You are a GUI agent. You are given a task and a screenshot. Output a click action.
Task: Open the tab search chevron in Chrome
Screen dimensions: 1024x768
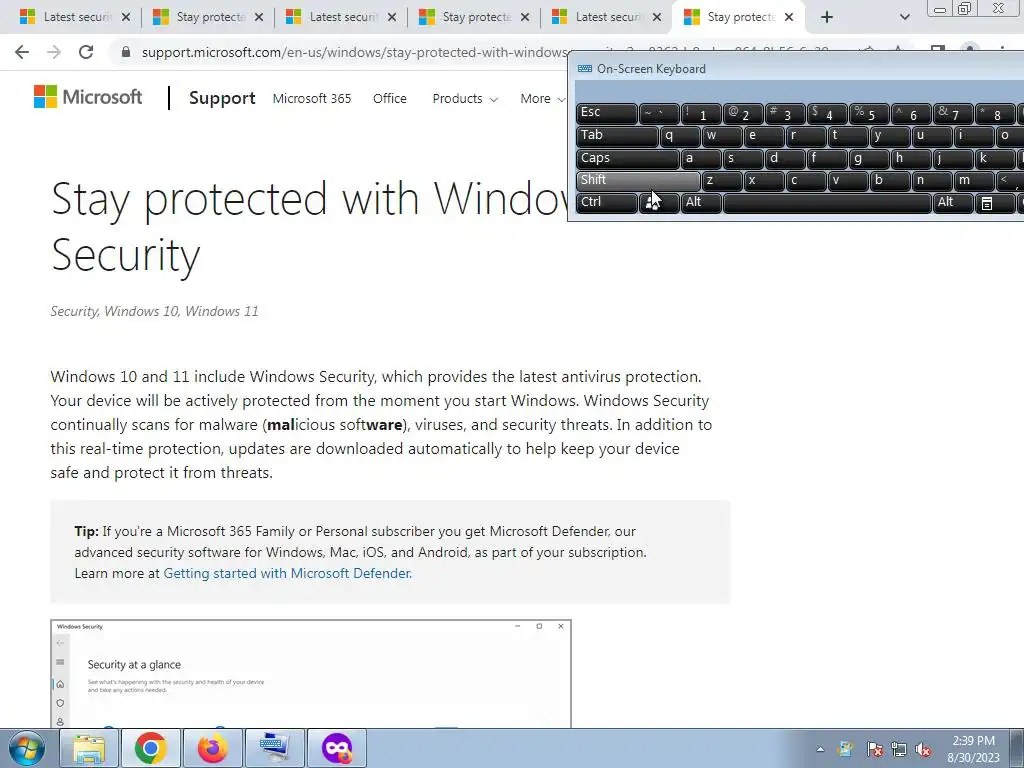point(904,18)
